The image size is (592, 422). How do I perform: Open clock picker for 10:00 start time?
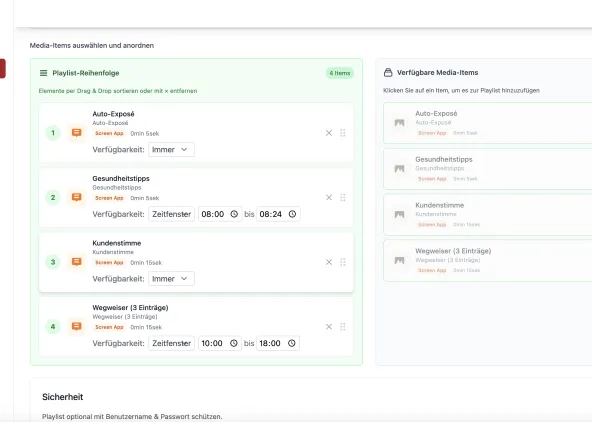[234, 343]
